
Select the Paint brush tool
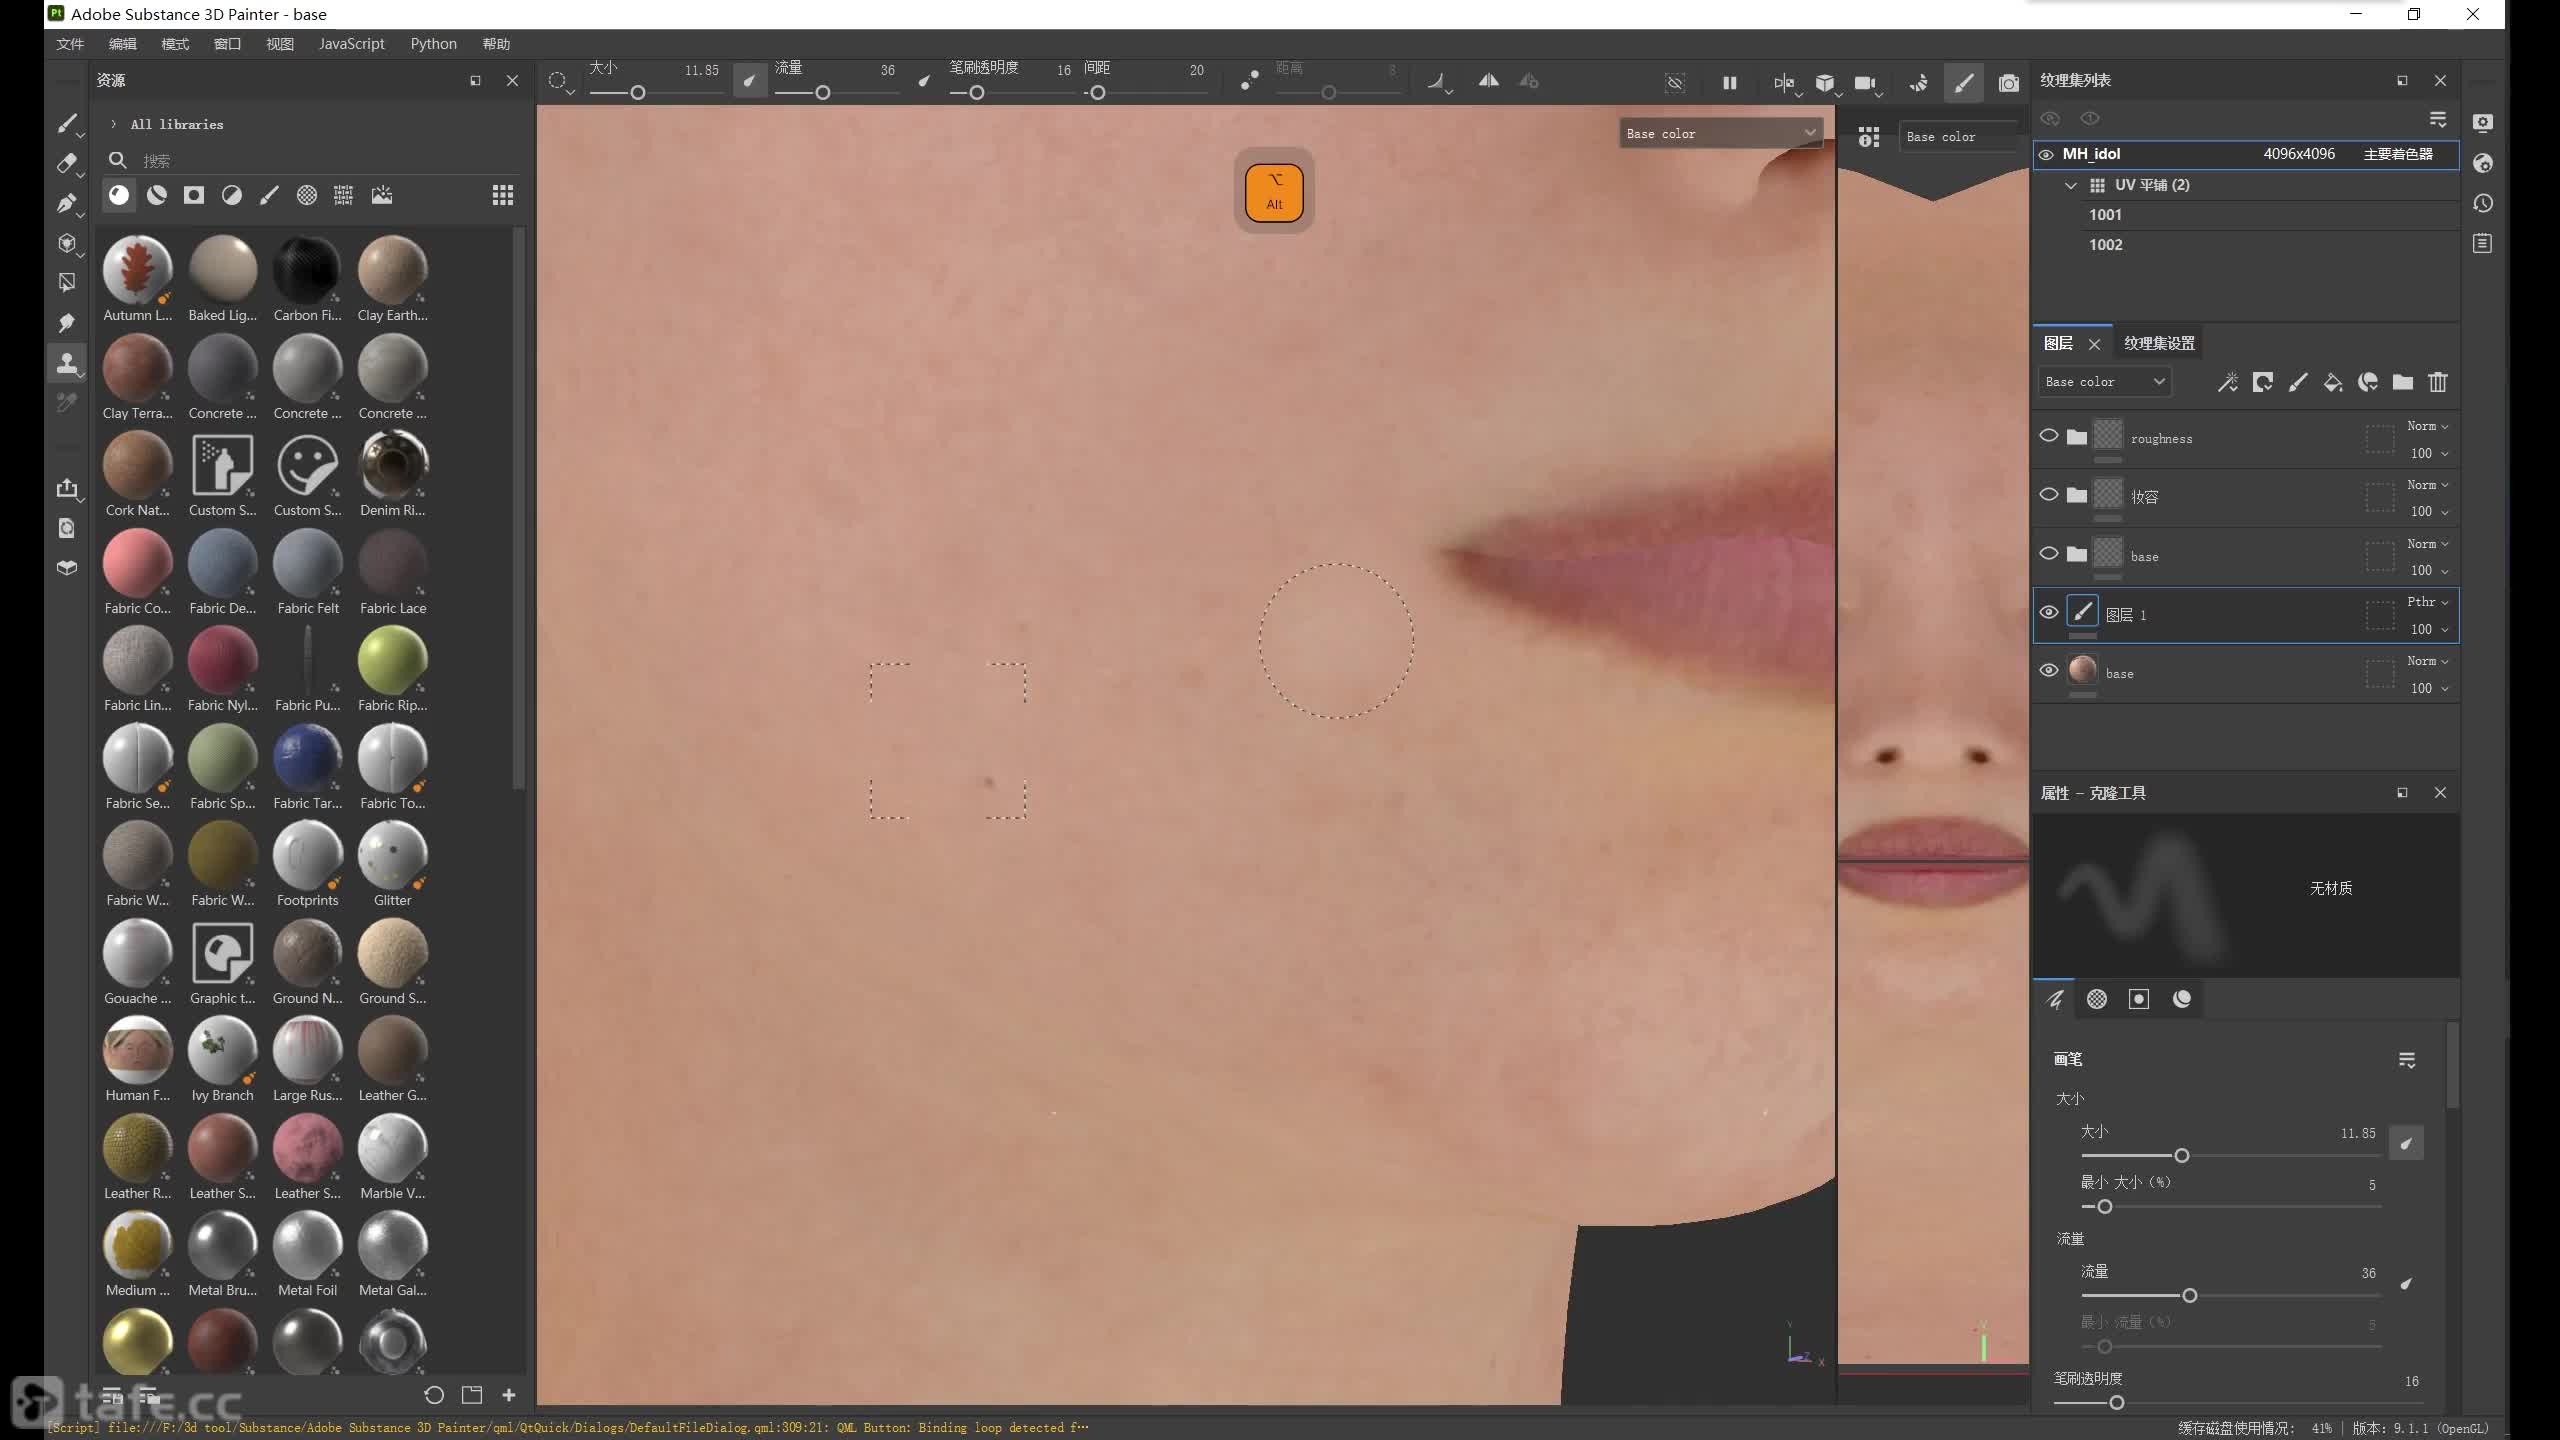coord(67,124)
